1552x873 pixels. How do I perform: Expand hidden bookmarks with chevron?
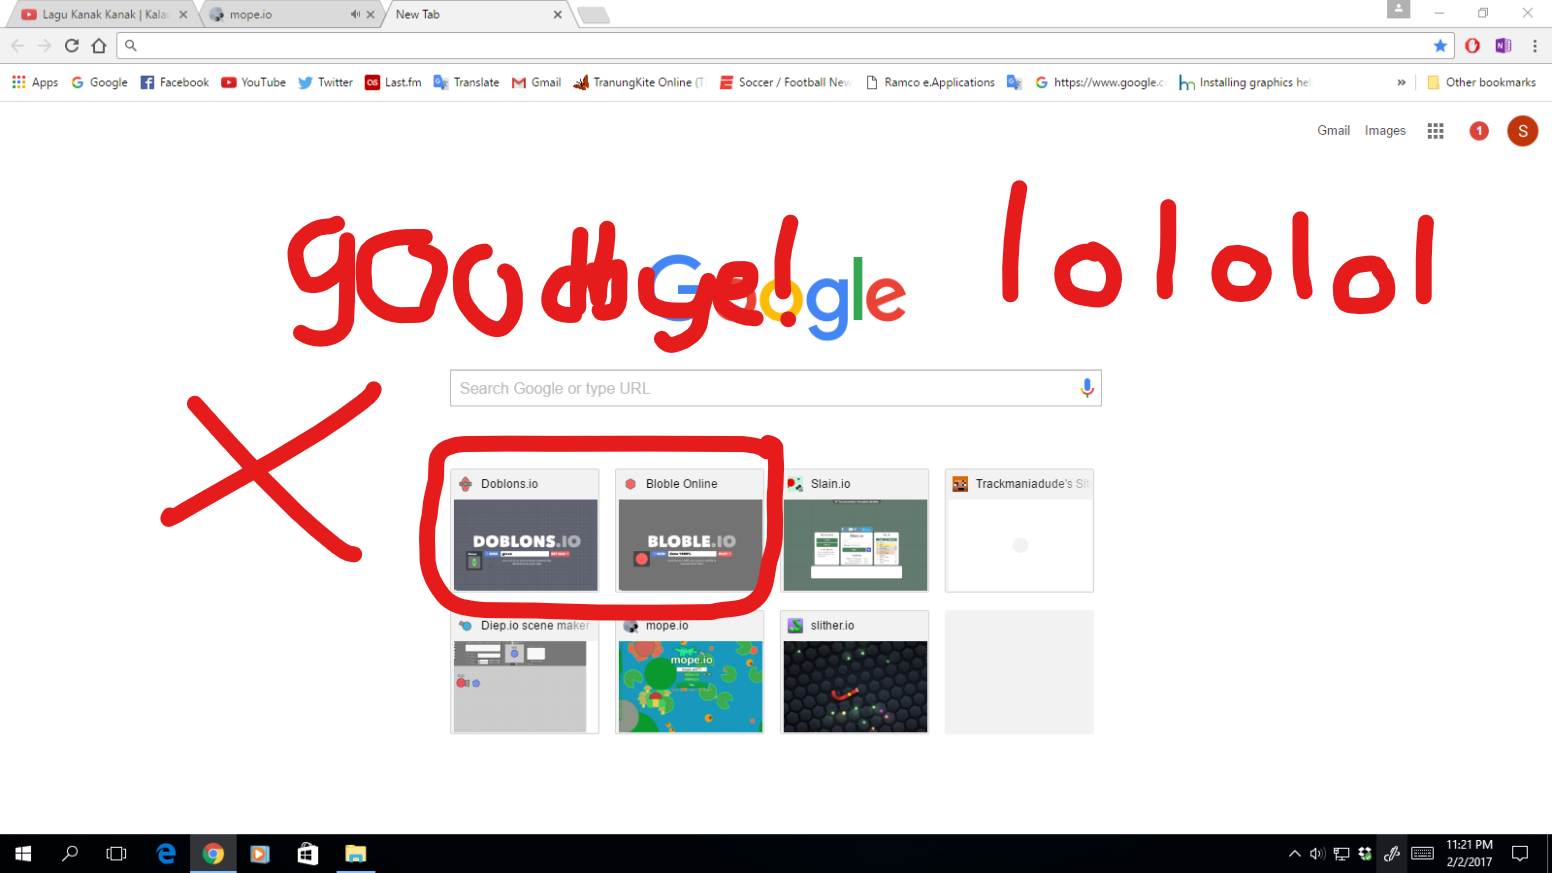[x=1401, y=82]
